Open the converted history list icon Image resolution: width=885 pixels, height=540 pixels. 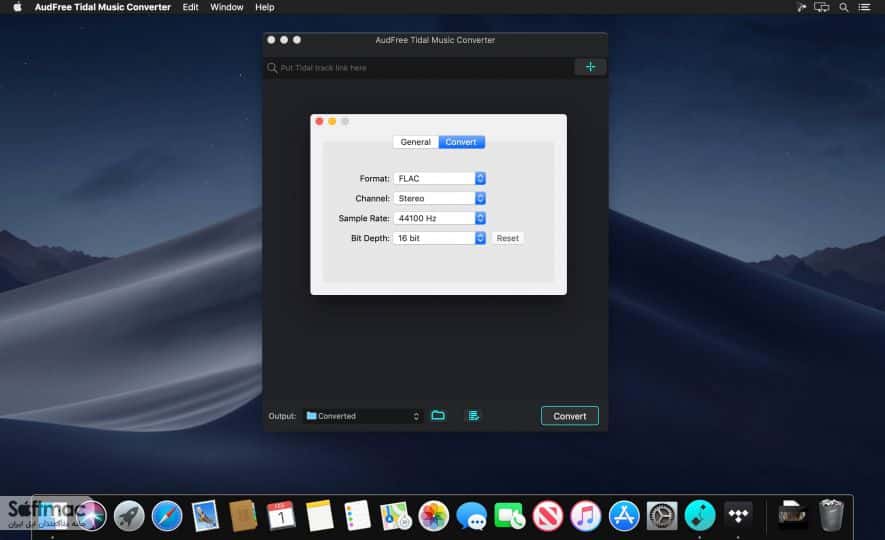pyautogui.click(x=474, y=416)
